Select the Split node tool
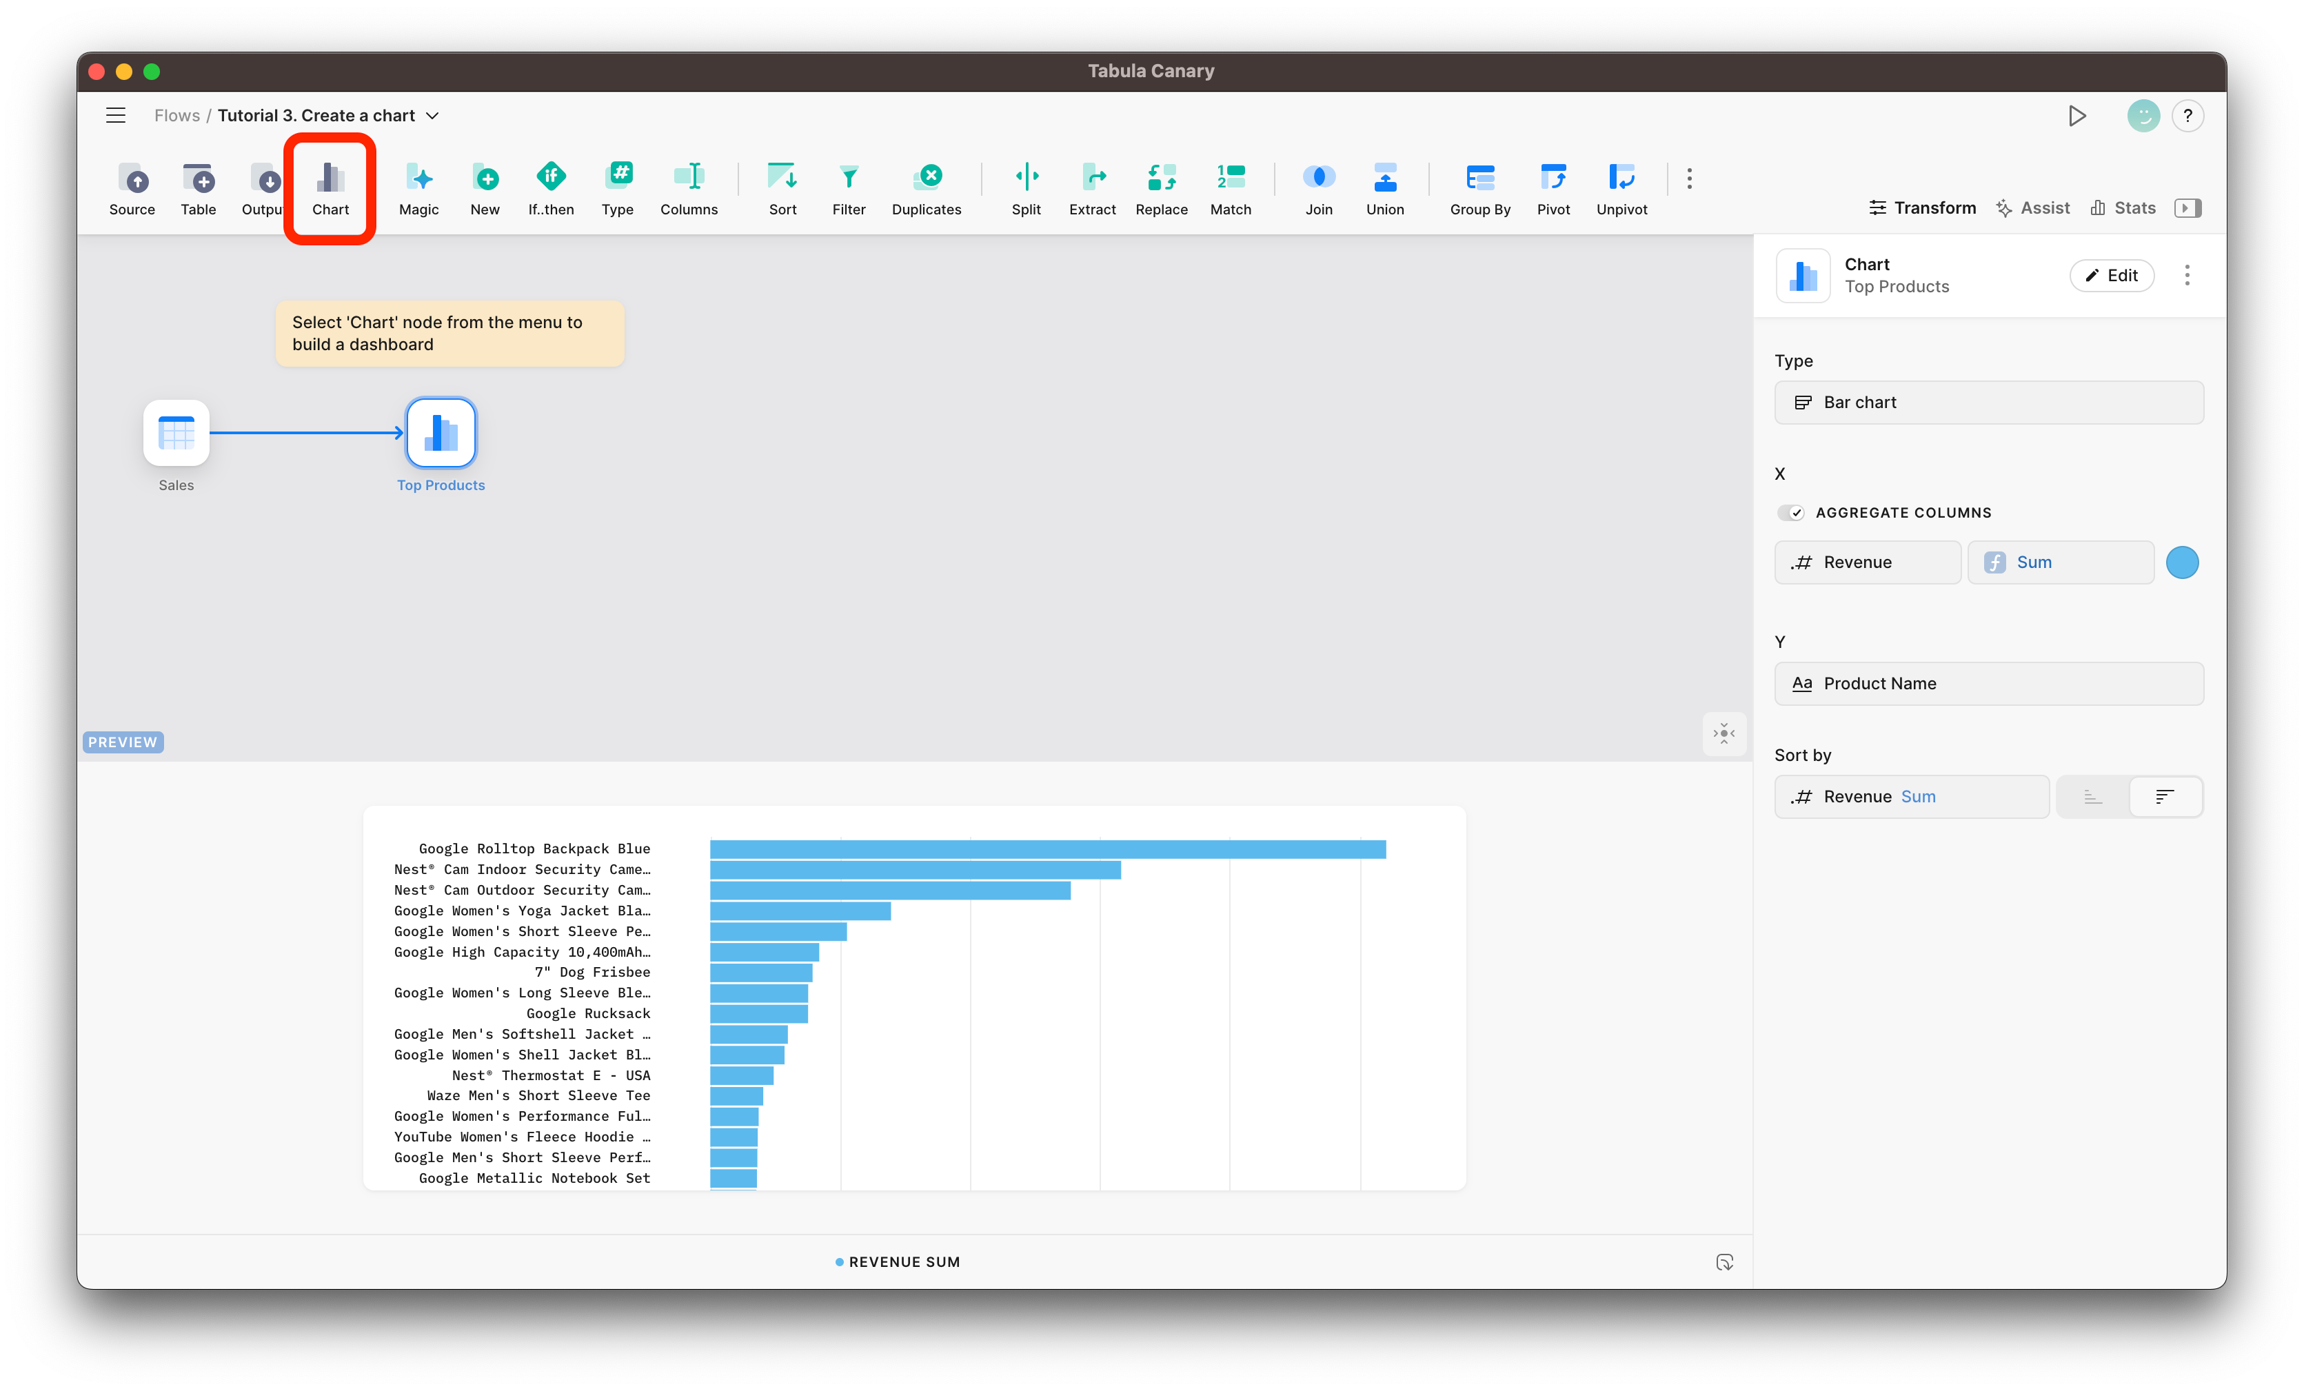The image size is (2304, 1391). pyautogui.click(x=1025, y=187)
